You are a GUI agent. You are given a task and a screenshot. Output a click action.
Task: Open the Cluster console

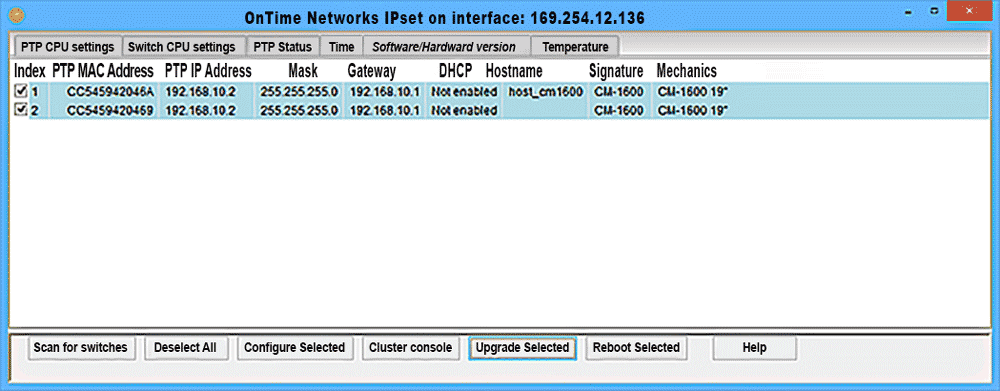(411, 348)
